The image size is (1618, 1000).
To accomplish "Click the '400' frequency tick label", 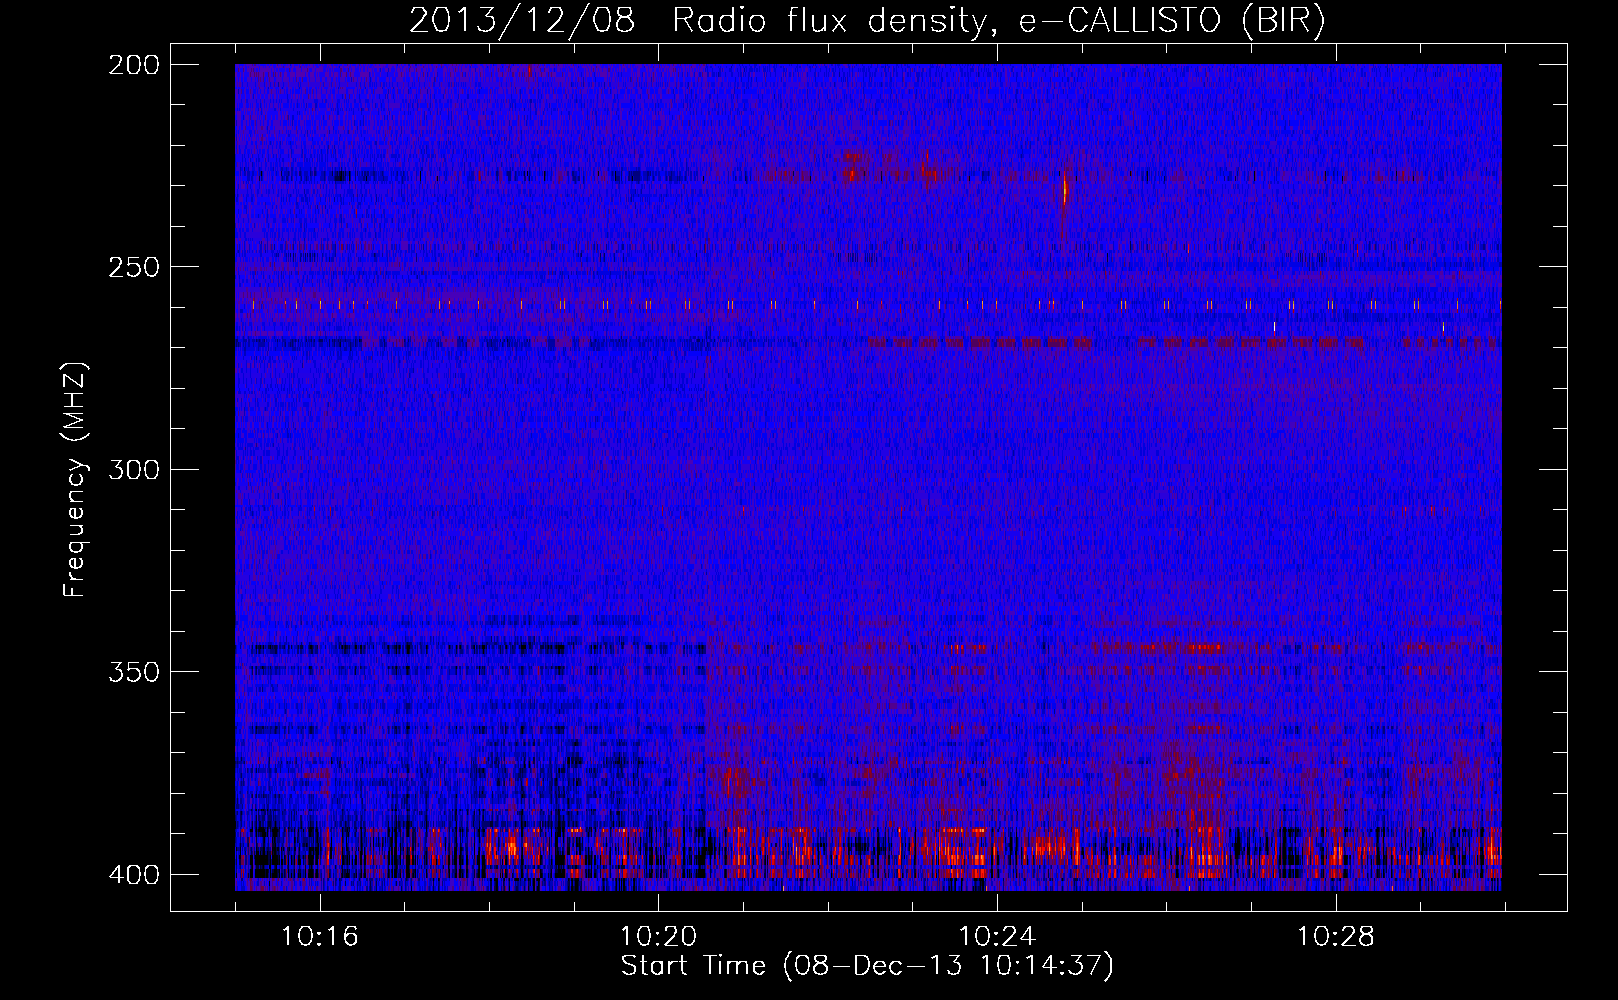I will [133, 875].
